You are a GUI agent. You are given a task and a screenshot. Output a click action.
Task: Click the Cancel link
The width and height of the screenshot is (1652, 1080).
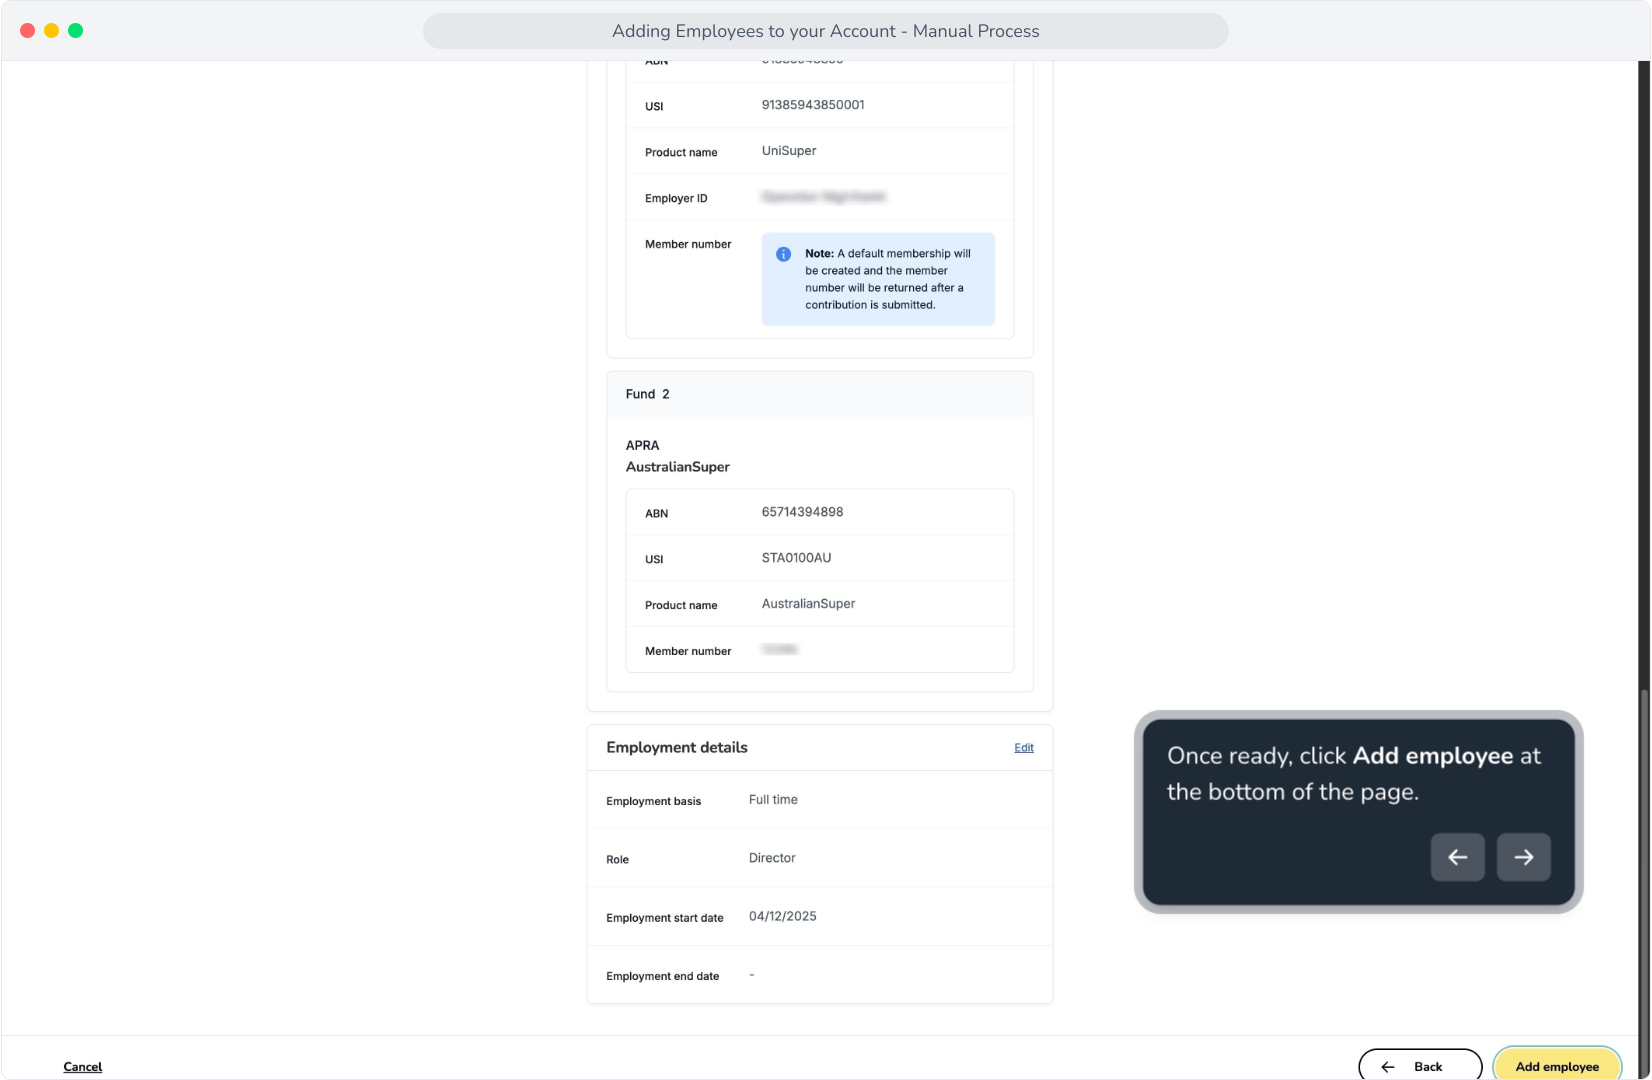(83, 1067)
